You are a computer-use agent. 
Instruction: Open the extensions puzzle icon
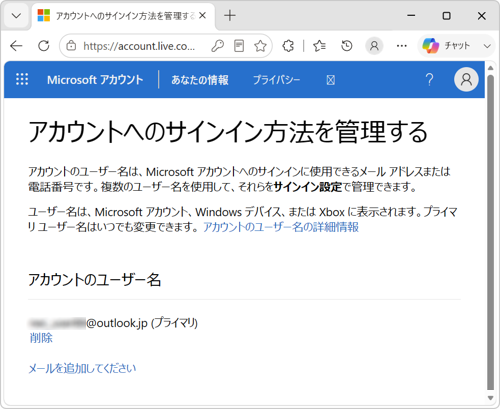pos(288,46)
